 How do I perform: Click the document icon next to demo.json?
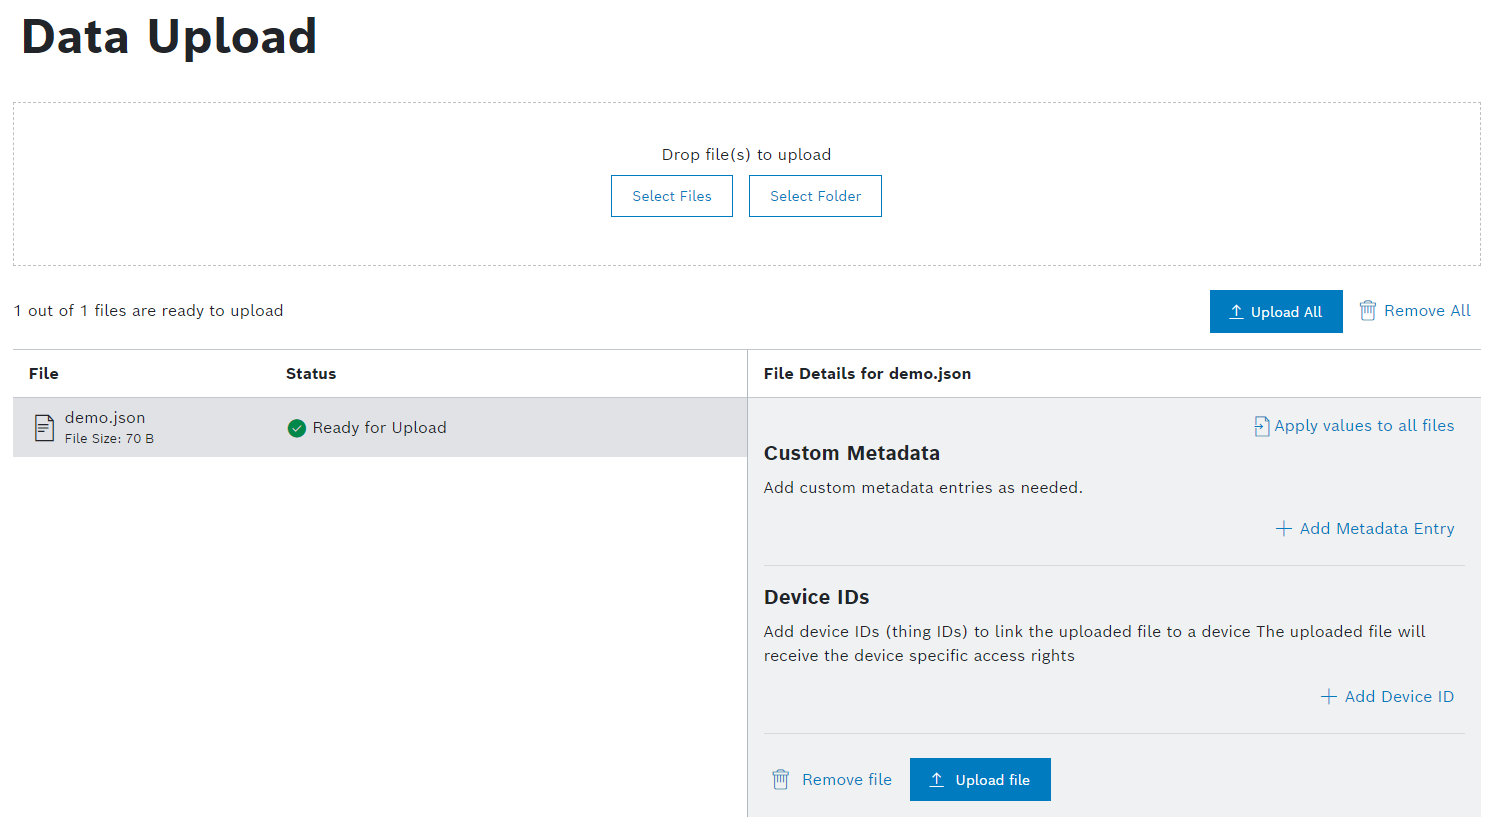point(44,428)
